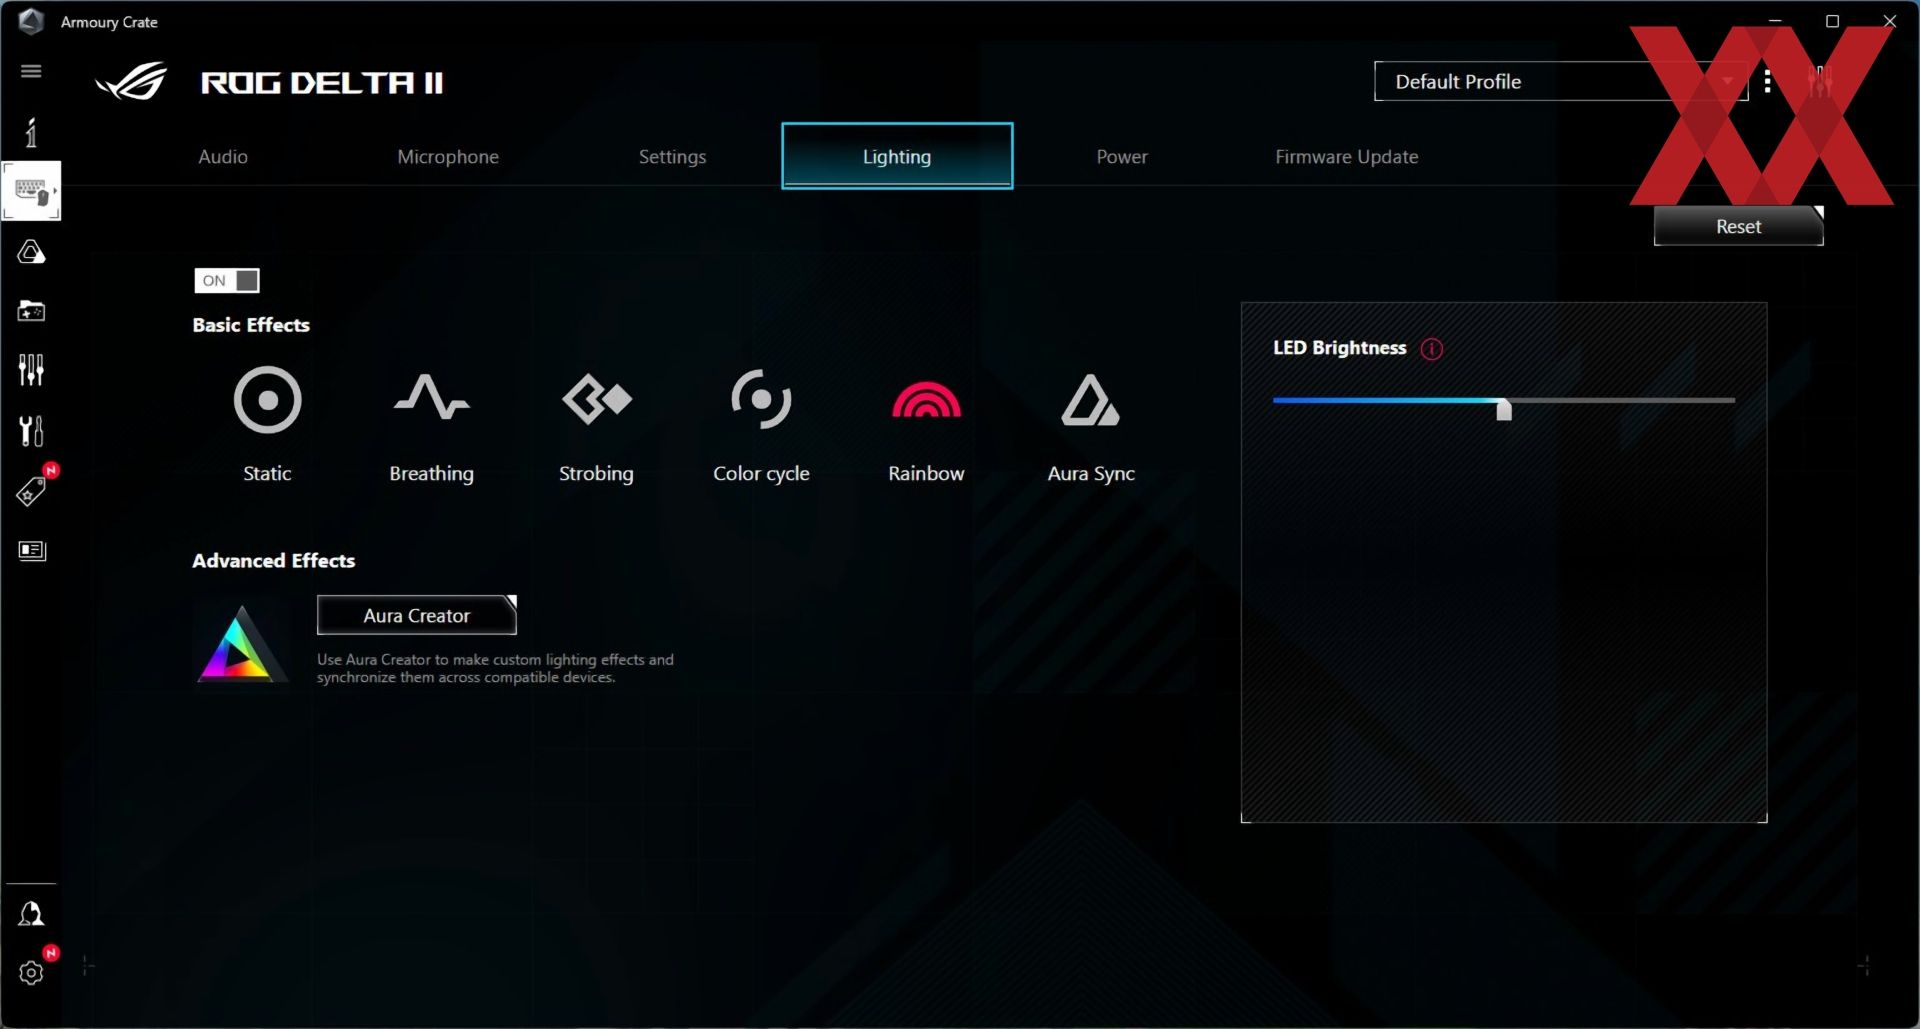Click the ROG DELTA II device title

point(322,83)
